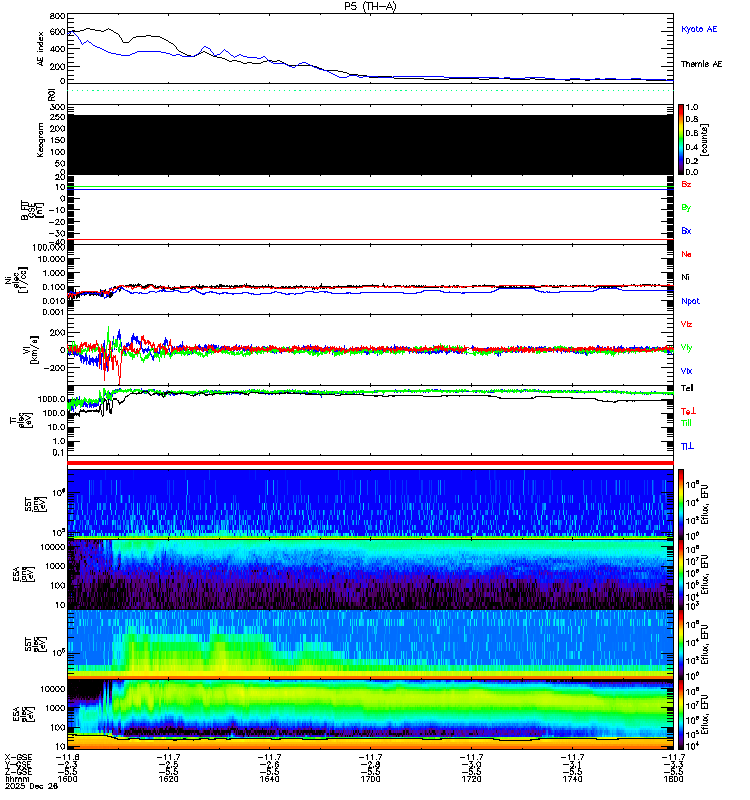Select the Kyoto AE legend label
Viewport: 750px width, 800px height.
pos(699,29)
